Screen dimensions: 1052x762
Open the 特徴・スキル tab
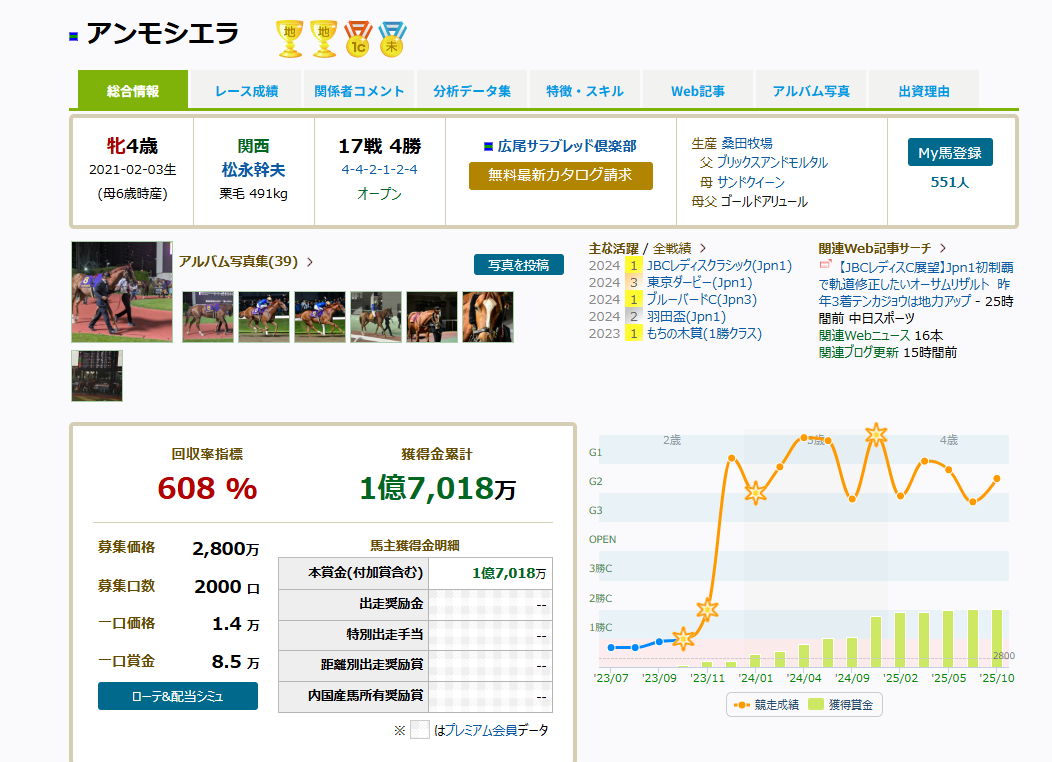click(584, 91)
